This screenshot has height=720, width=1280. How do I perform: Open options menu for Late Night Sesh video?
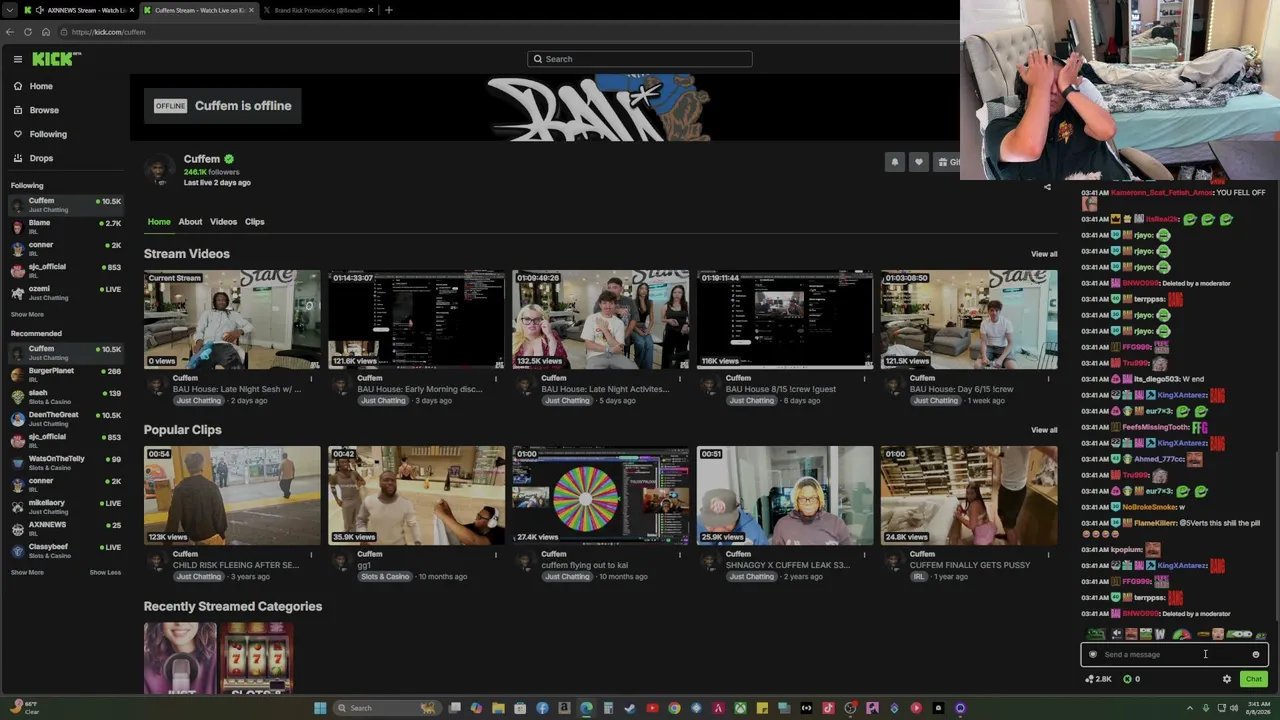point(311,378)
